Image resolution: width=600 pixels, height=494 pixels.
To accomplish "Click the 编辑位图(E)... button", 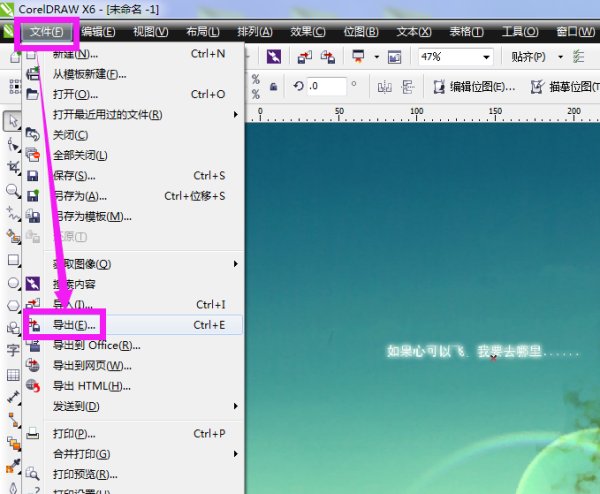I will tap(474, 87).
